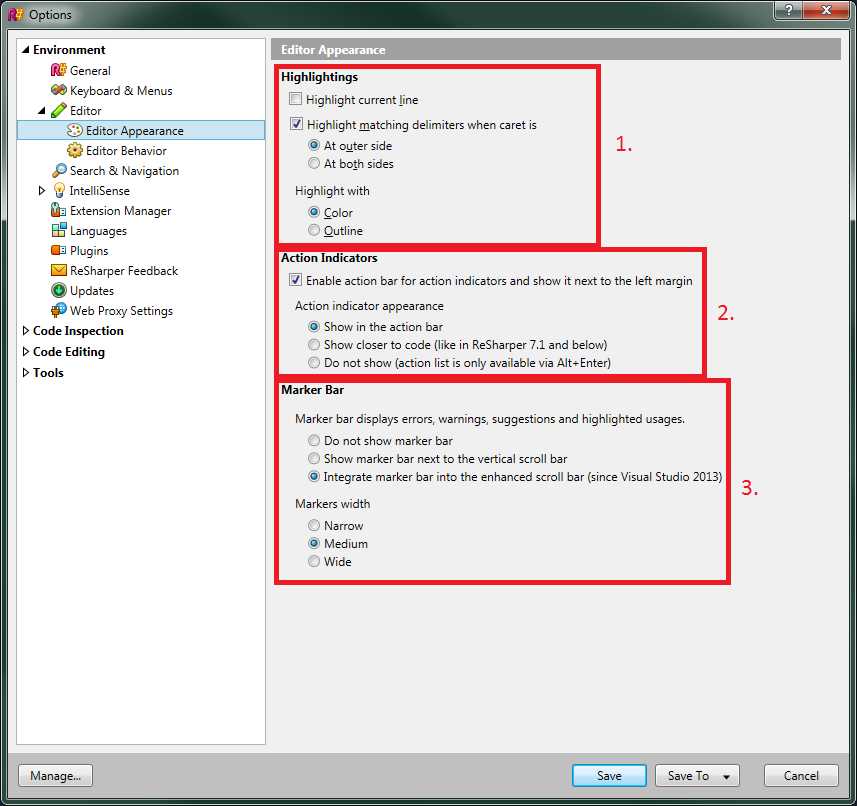
Task: Expand the Tools section
Action: tap(27, 372)
